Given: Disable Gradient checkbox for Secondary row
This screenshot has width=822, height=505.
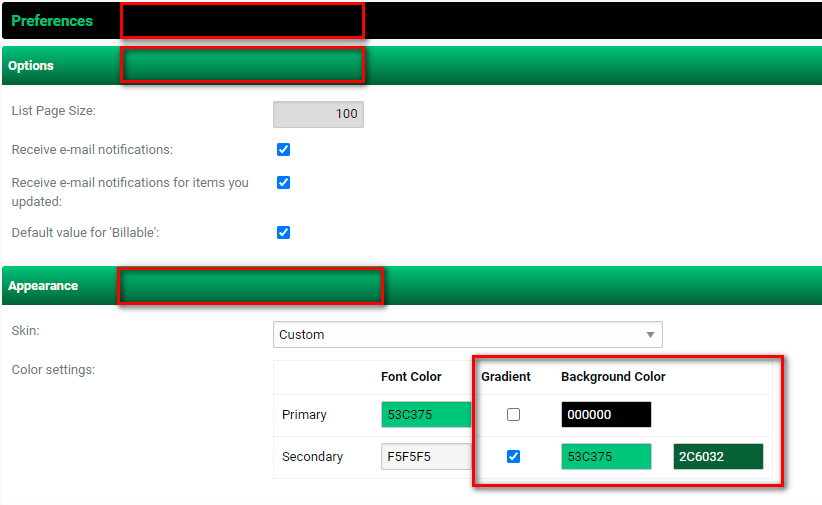Looking at the screenshot, I should coord(514,457).
